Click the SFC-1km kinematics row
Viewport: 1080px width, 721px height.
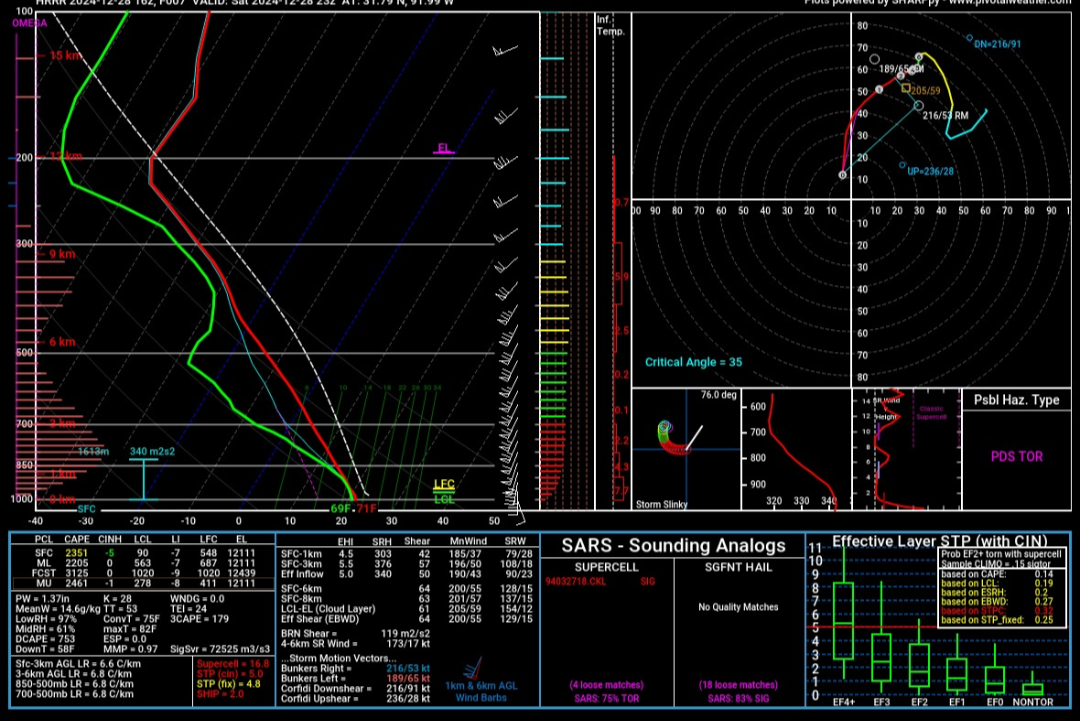coord(406,554)
